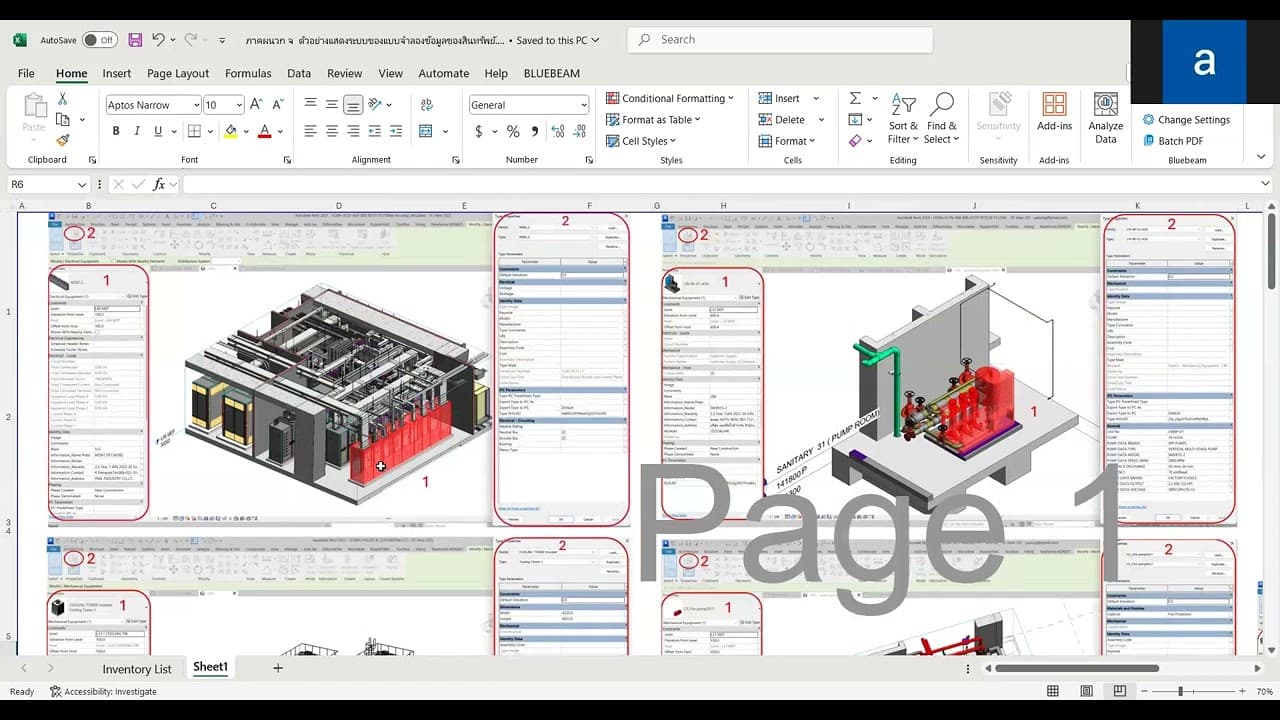Click Change Settings in Bluebeam group
Viewport: 1280px width, 720px height.
coord(1186,119)
